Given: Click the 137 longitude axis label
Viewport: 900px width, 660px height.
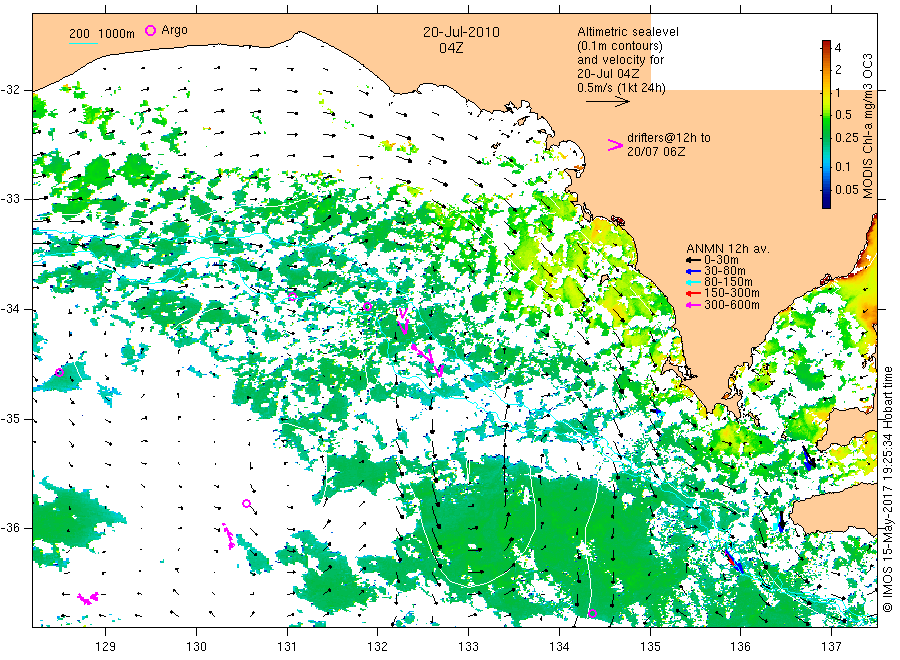Looking at the screenshot, I should pyautogui.click(x=831, y=647).
